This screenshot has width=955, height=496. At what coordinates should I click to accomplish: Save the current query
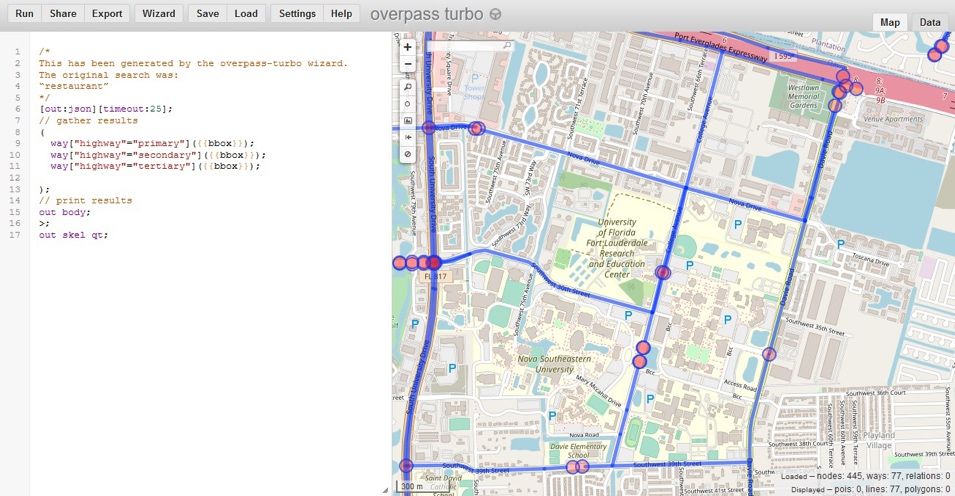pyautogui.click(x=208, y=14)
